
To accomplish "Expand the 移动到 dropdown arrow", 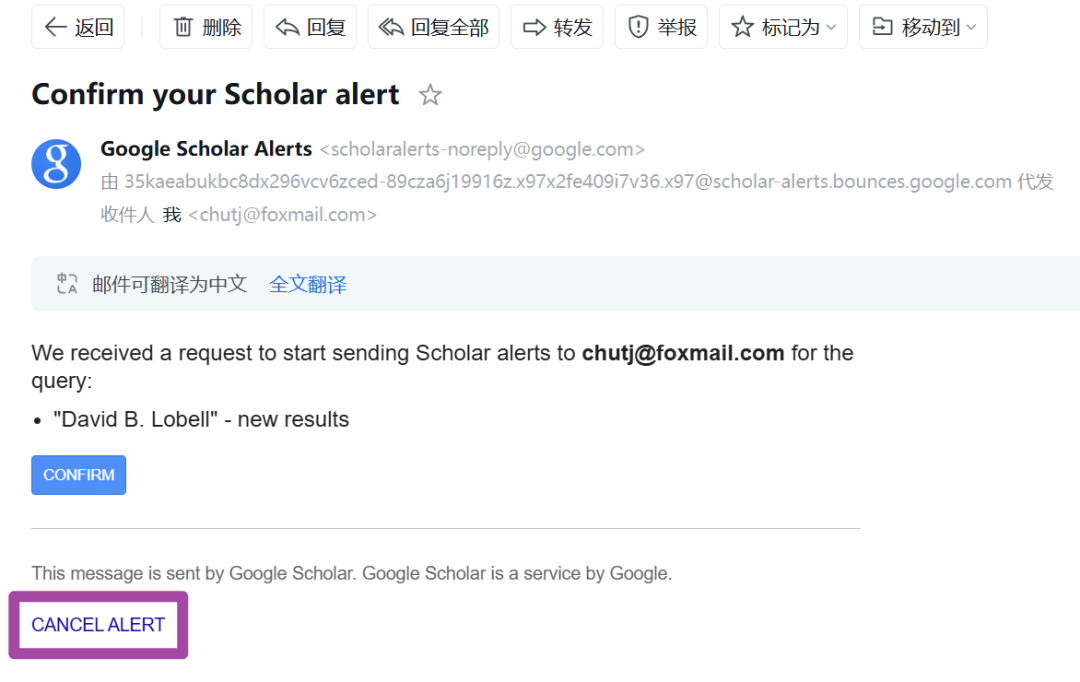I will tap(971, 28).
